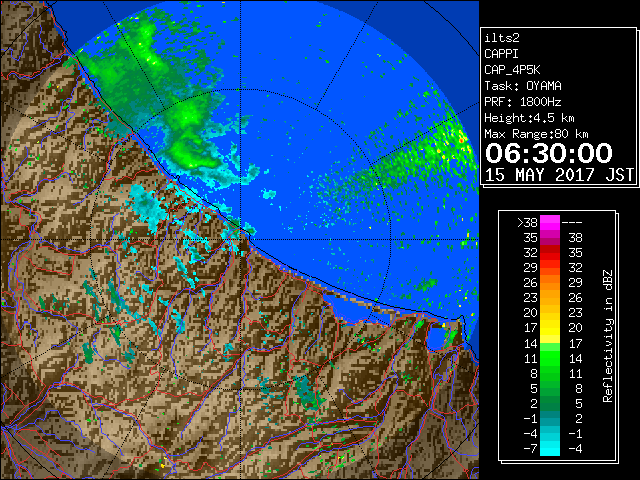Screen dimensions: 640x480
Task: Click the 'Reflectivity in dBZ' legend title
Action: click(608, 336)
